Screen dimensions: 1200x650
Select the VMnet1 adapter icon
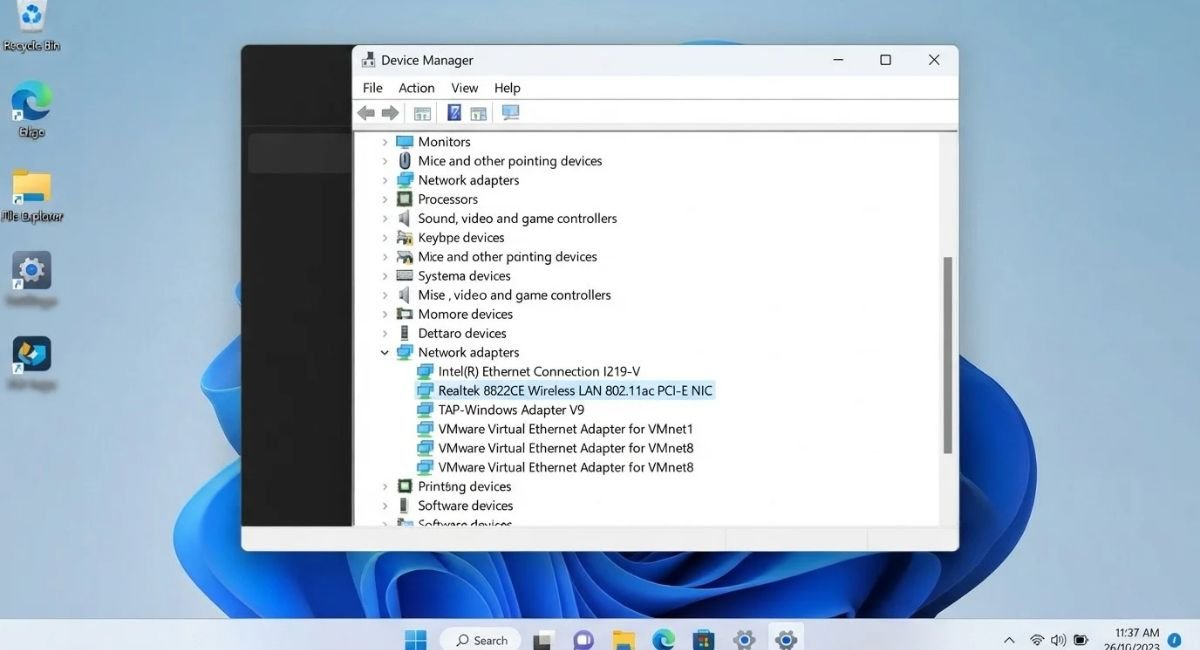click(425, 429)
